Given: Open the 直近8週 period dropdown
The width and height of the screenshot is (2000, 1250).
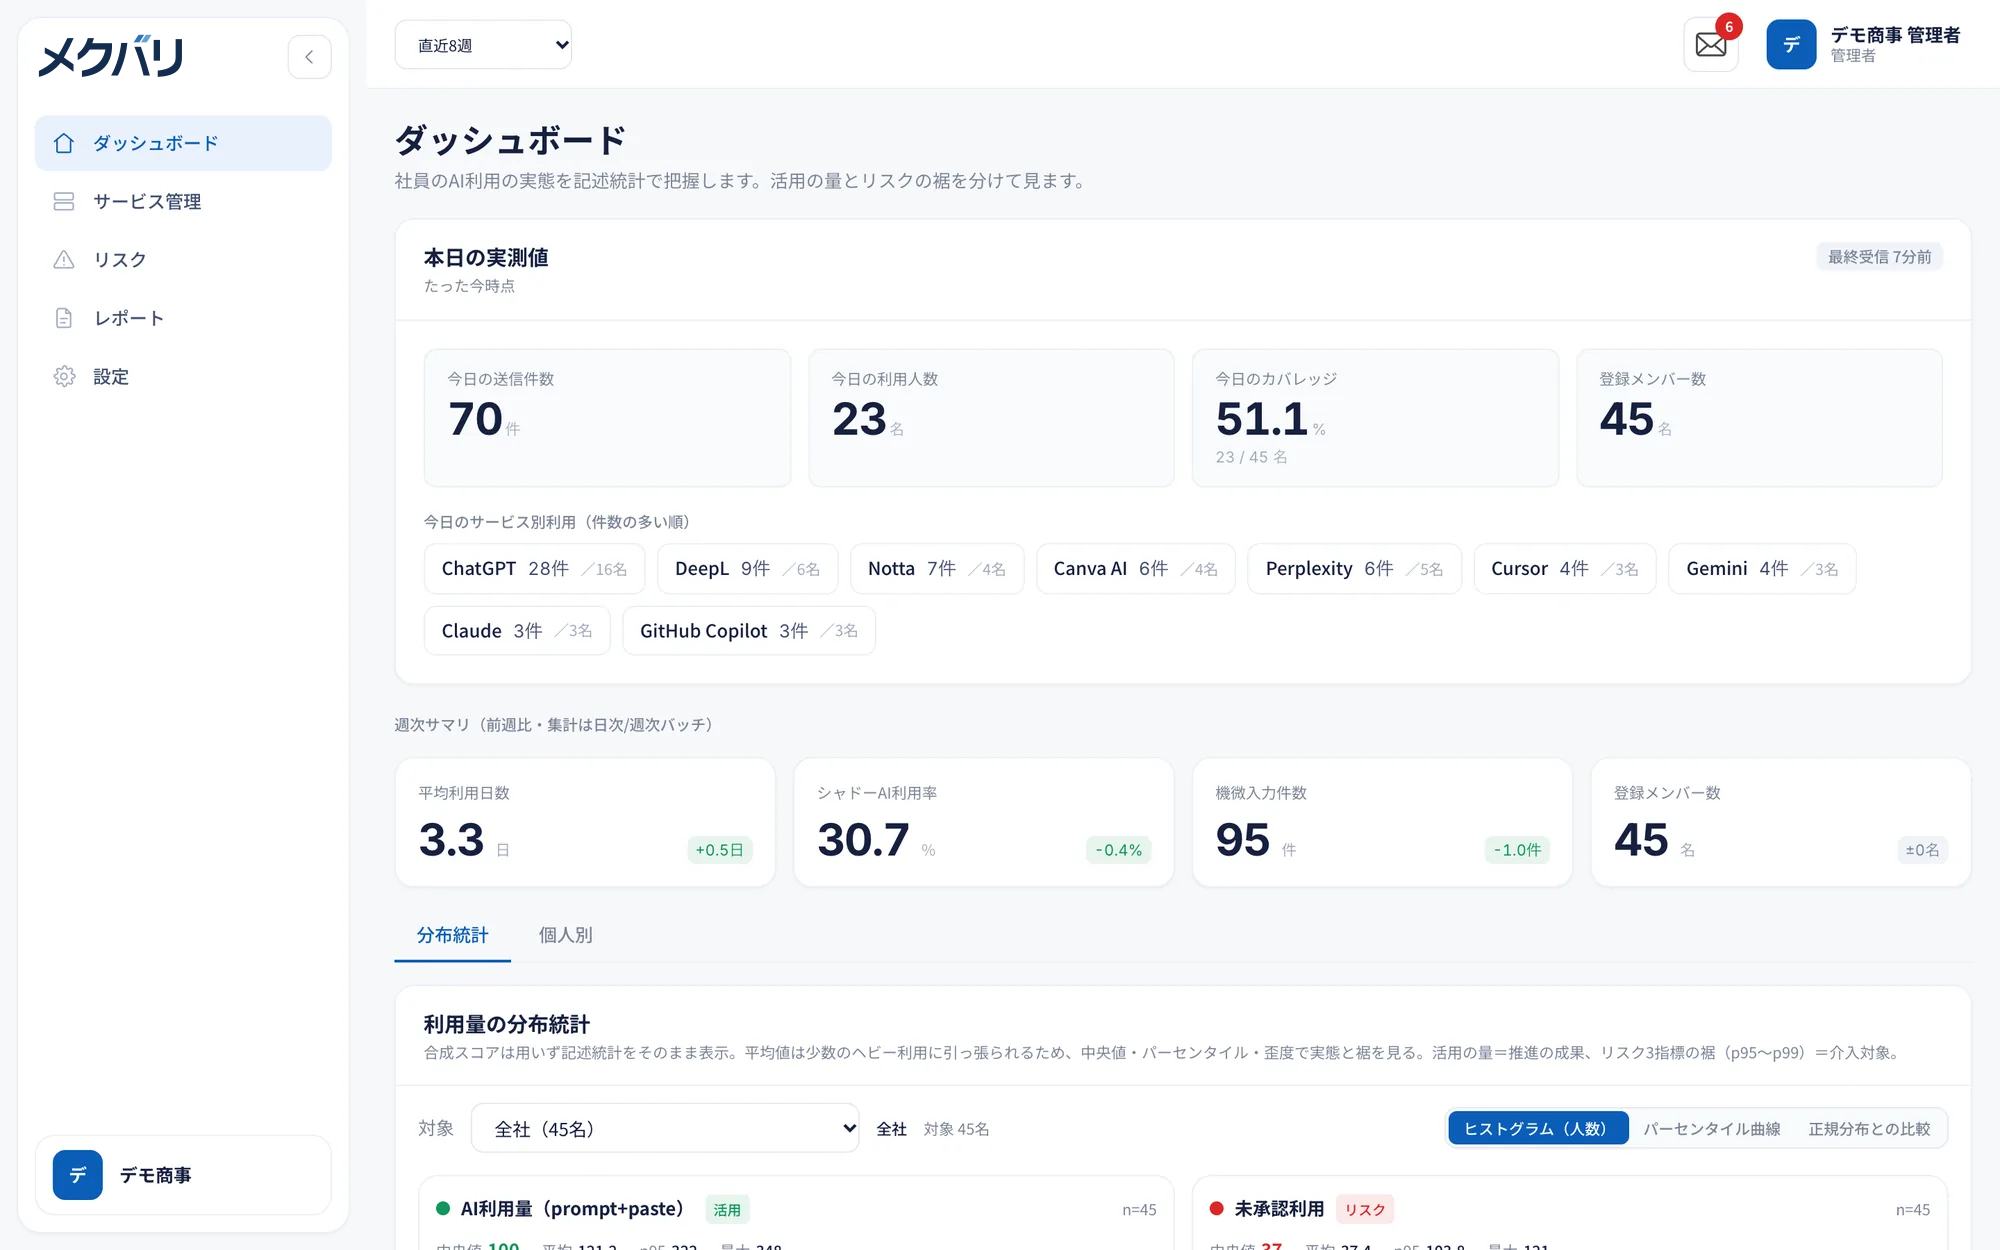Looking at the screenshot, I should click(483, 45).
